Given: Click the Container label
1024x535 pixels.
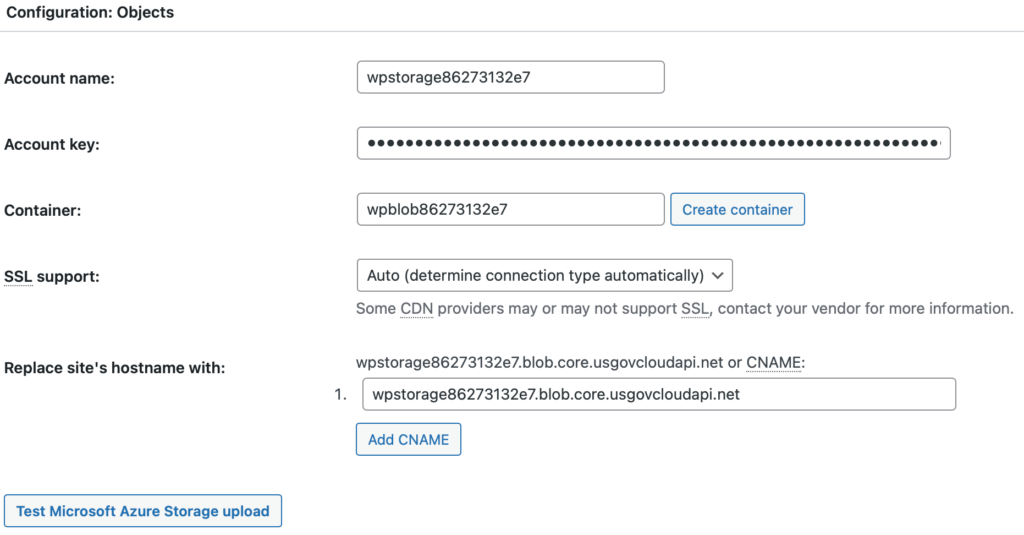Looking at the screenshot, I should 42,210.
